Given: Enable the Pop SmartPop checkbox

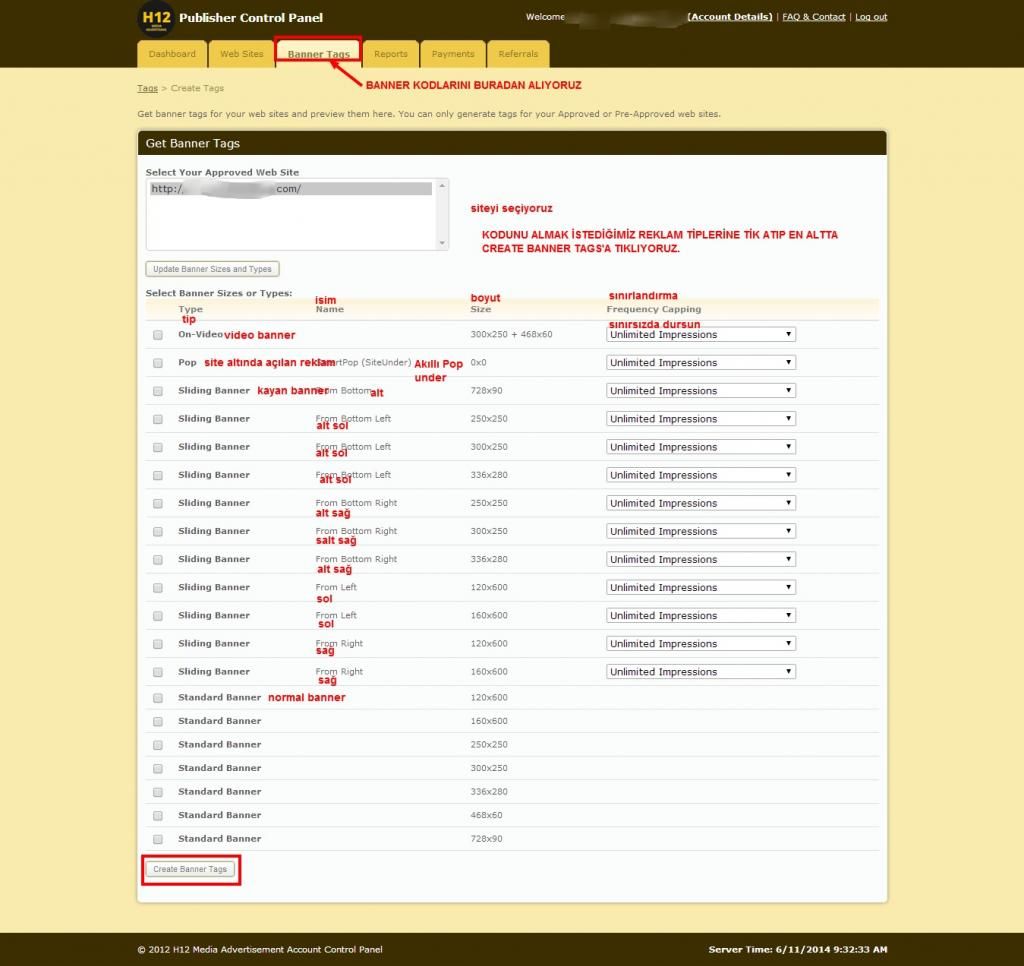Looking at the screenshot, I should [158, 363].
